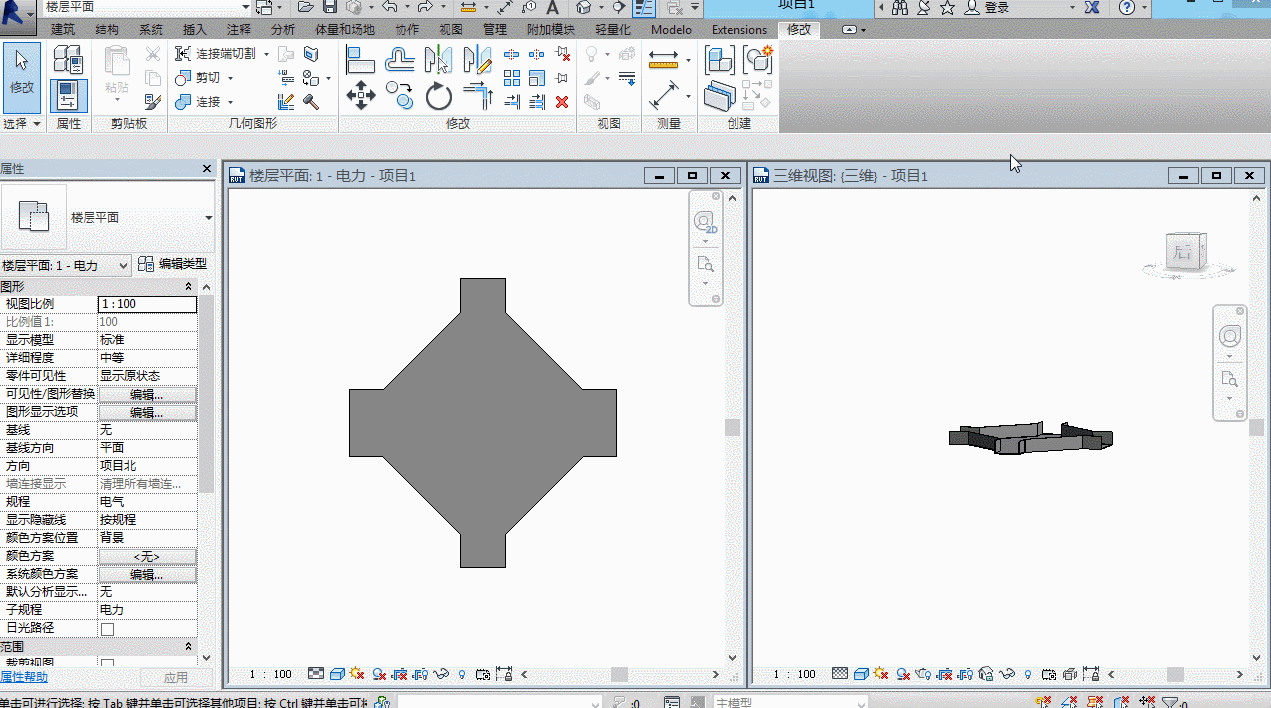The height and width of the screenshot is (708, 1271).
Task: Click the floor plan horizontal scrollbar thumb
Action: [x=619, y=675]
